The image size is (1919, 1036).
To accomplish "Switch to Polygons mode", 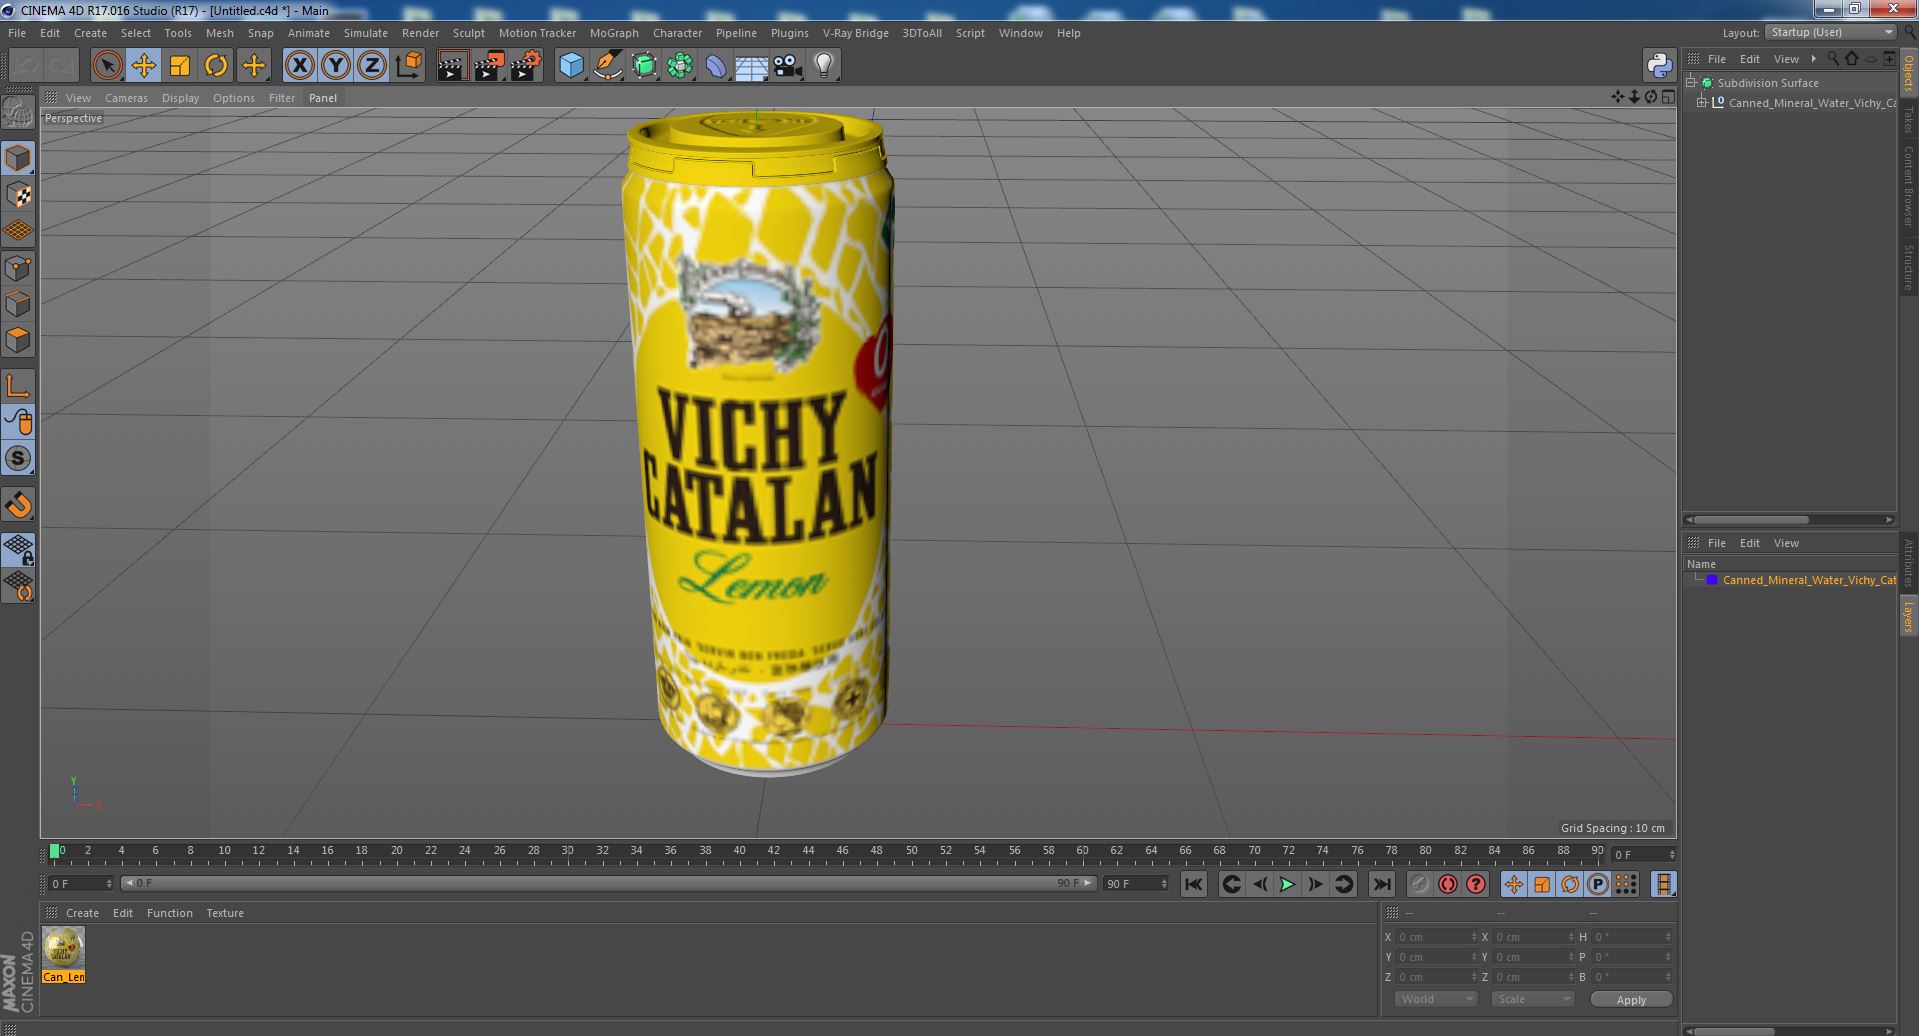I will [18, 340].
